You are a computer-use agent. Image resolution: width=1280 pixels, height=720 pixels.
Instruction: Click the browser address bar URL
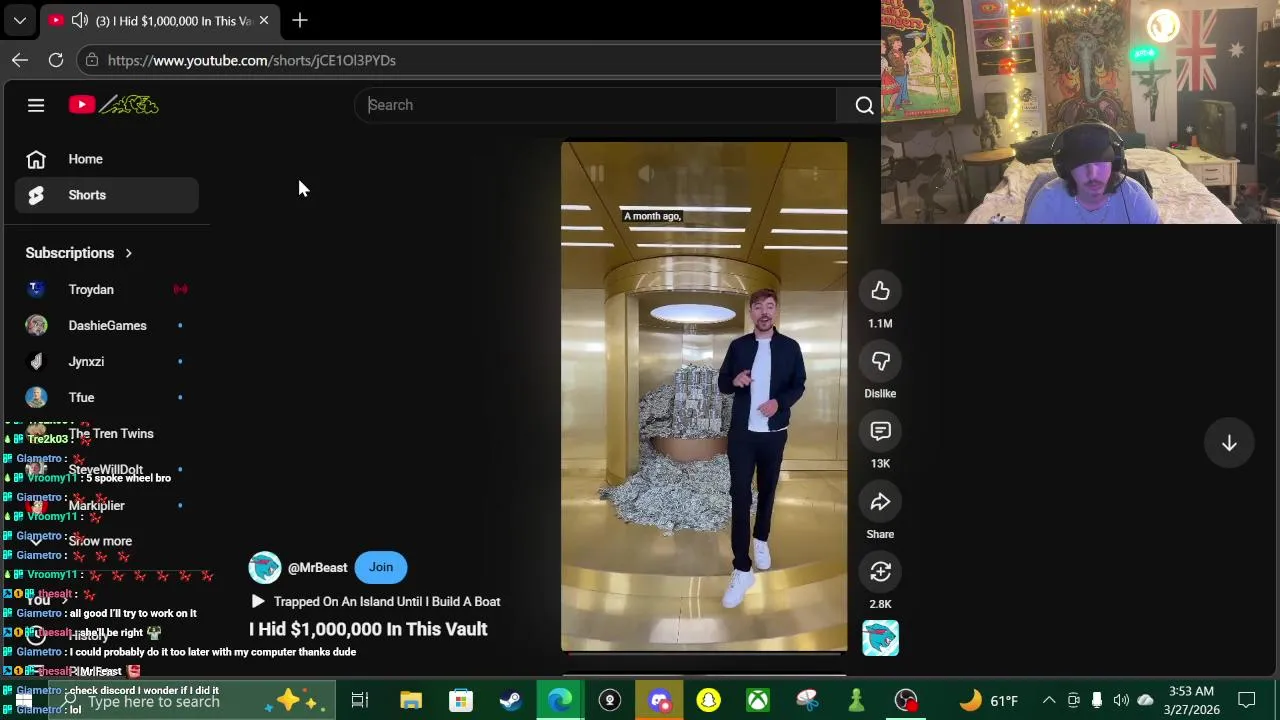[x=252, y=60]
